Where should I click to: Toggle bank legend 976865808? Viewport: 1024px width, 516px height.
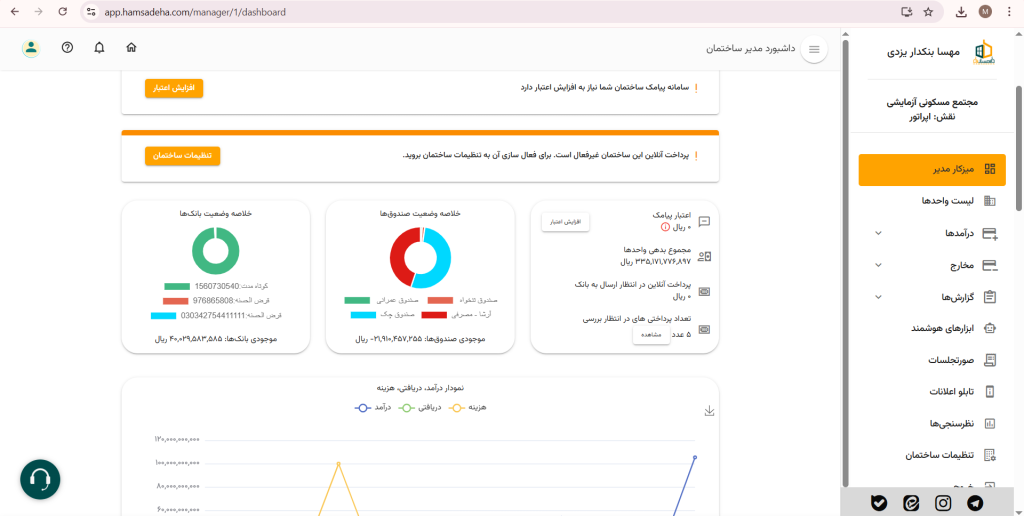coord(176,301)
